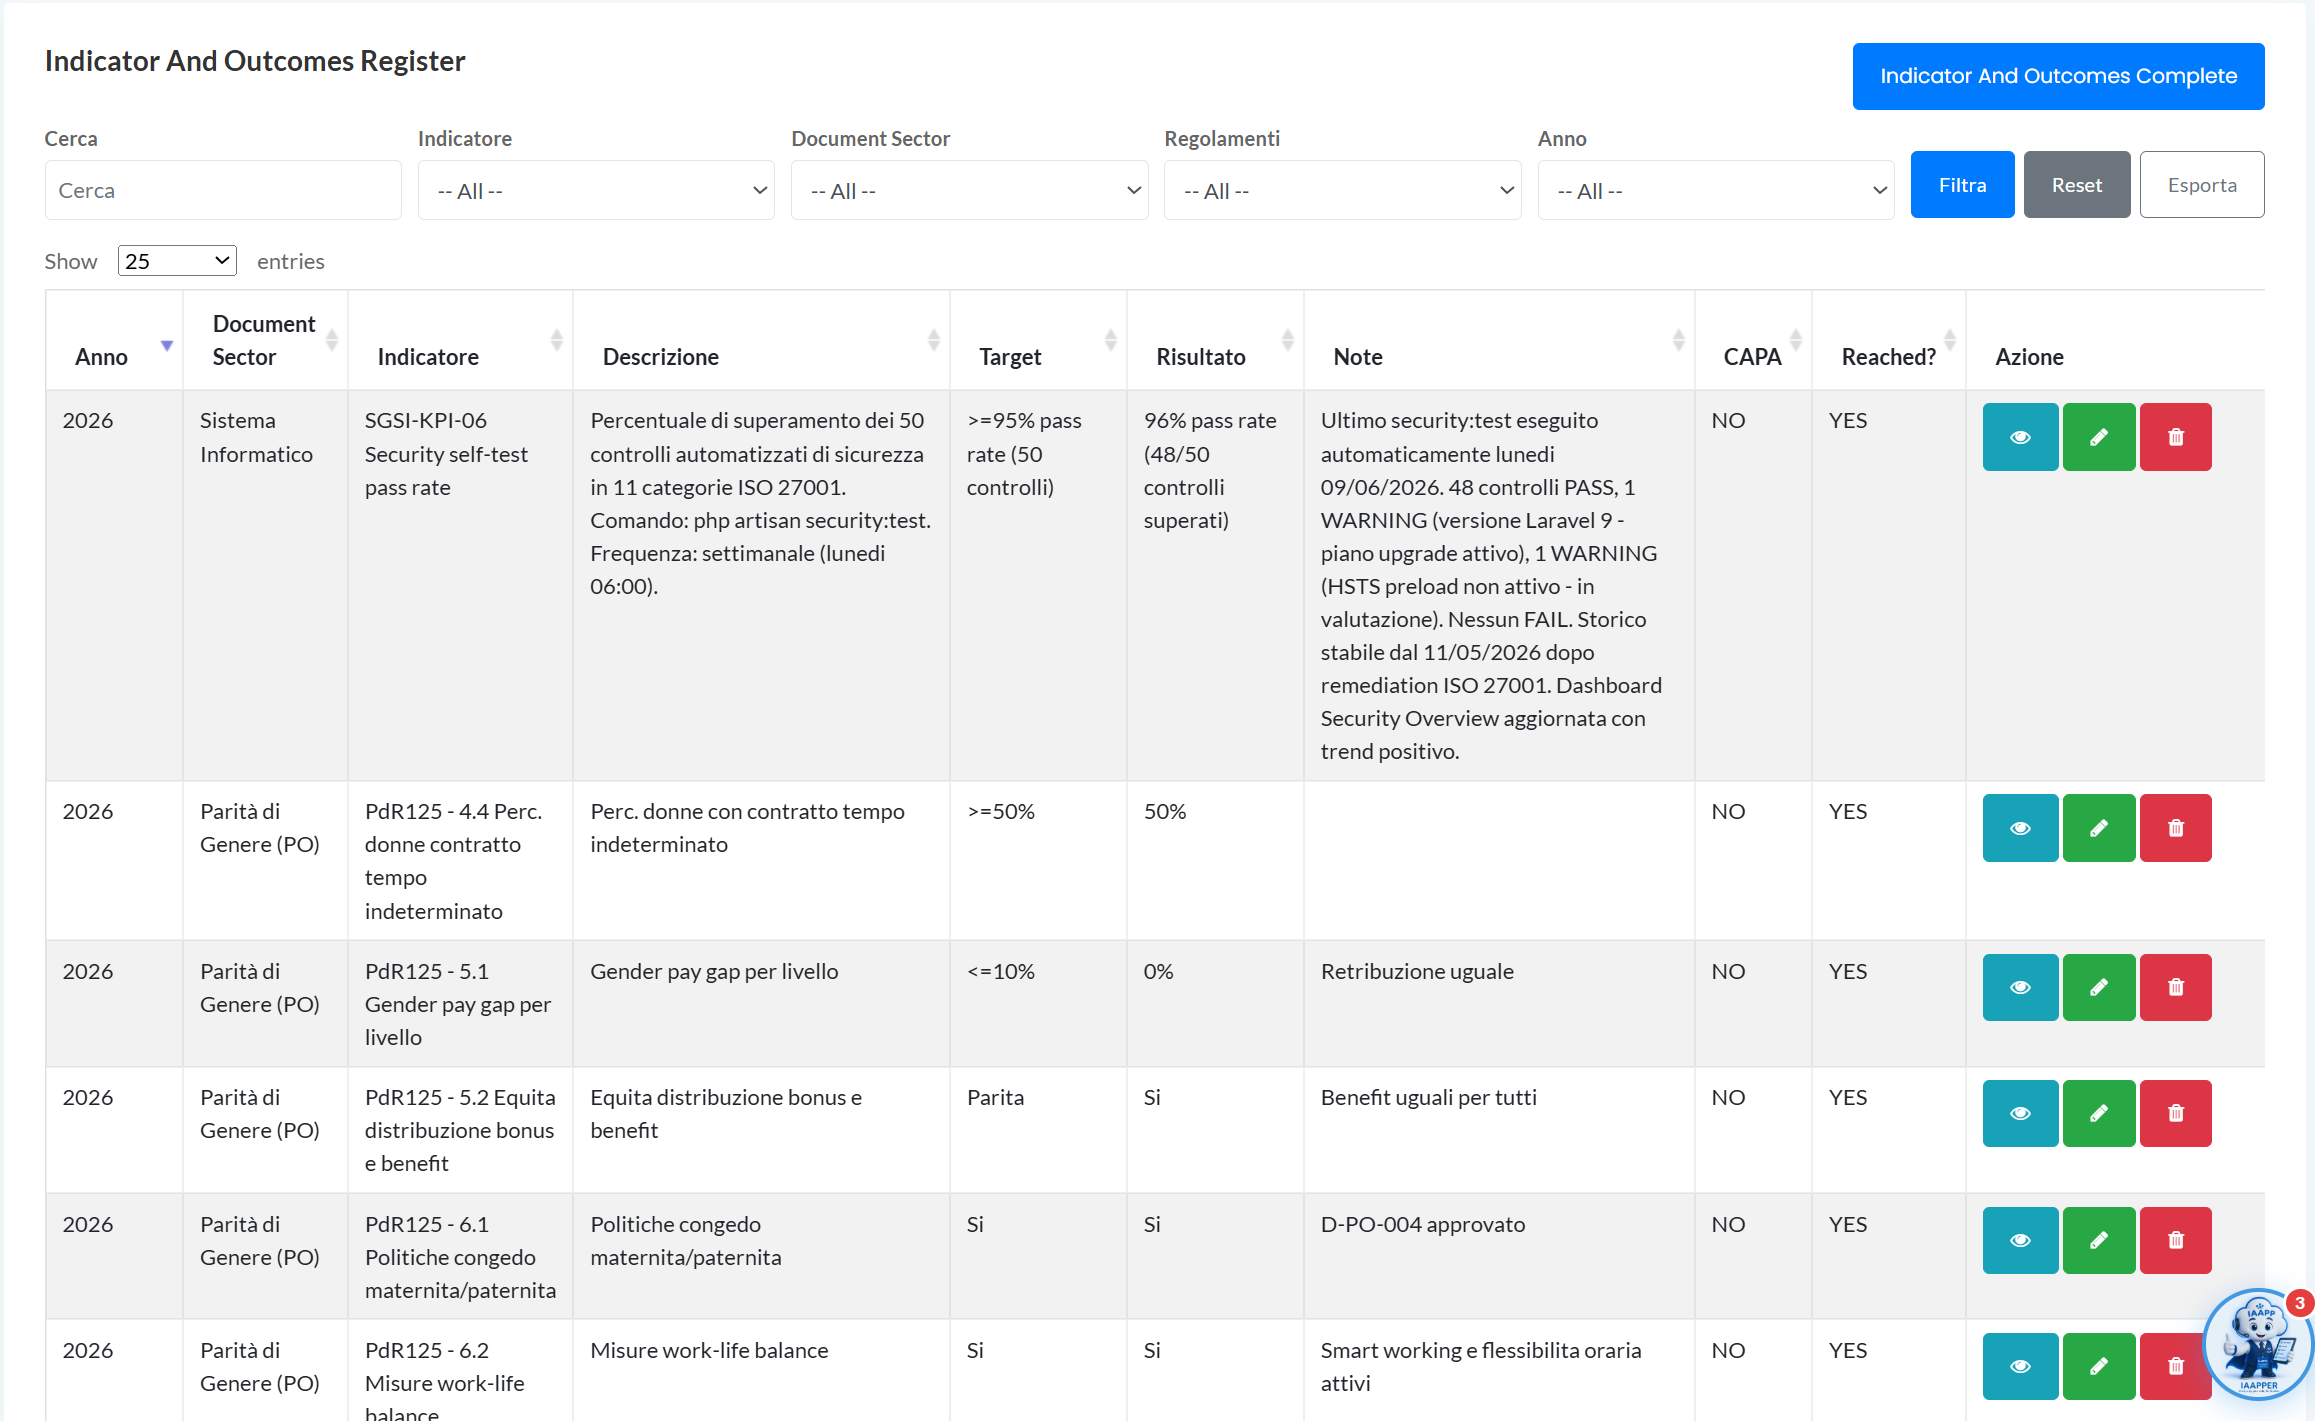Apply filters with the Filtra button

tap(1962, 185)
